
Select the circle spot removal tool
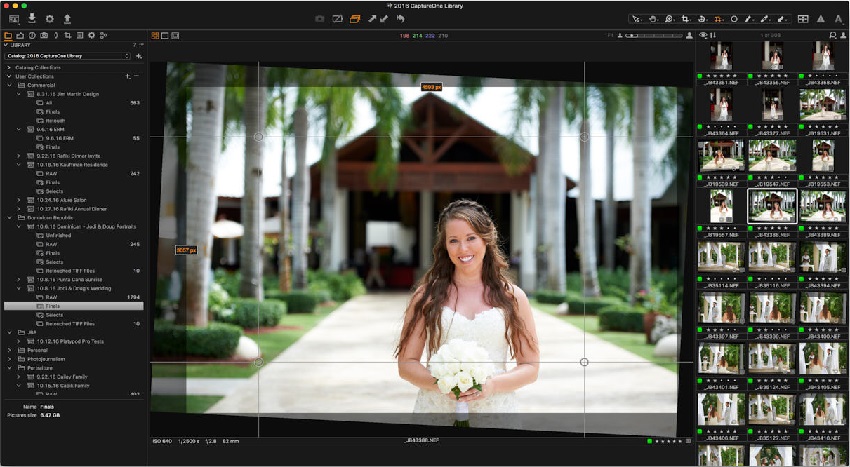coord(734,19)
